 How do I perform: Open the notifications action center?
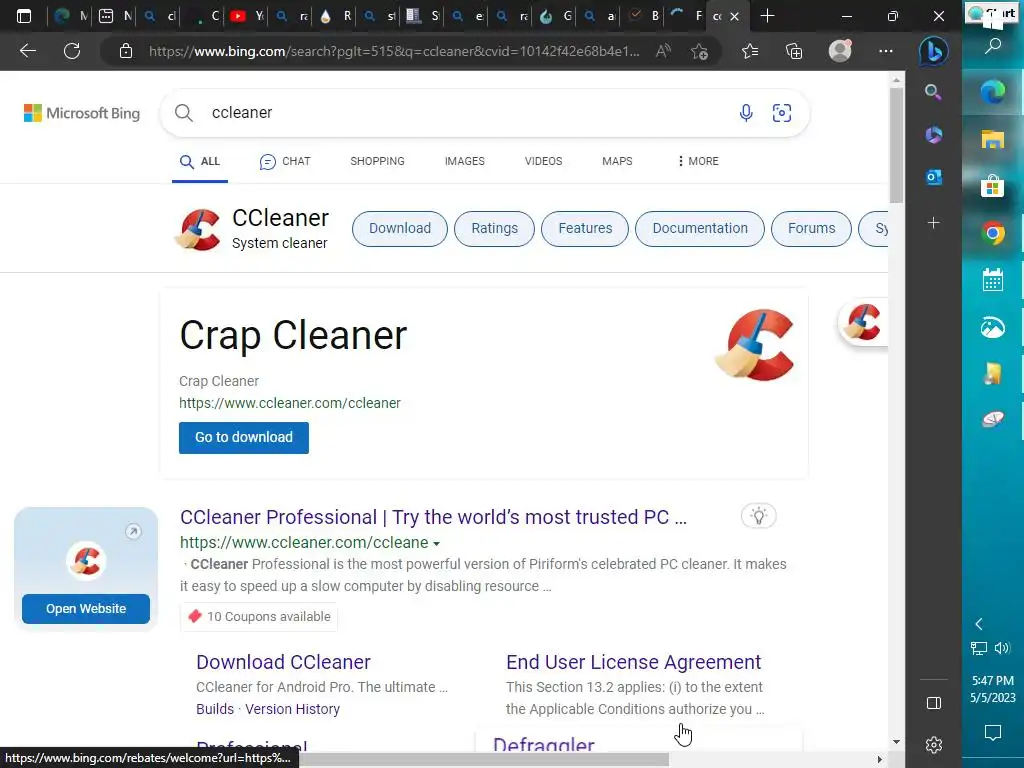(x=993, y=732)
